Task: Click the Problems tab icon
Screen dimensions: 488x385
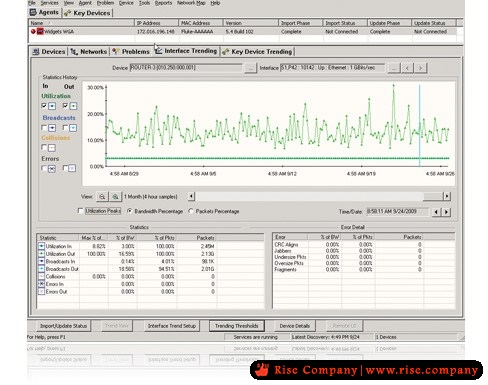Action: point(116,51)
